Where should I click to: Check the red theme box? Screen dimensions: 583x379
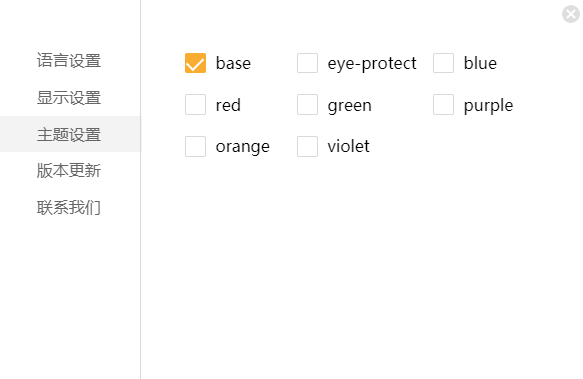pos(195,105)
